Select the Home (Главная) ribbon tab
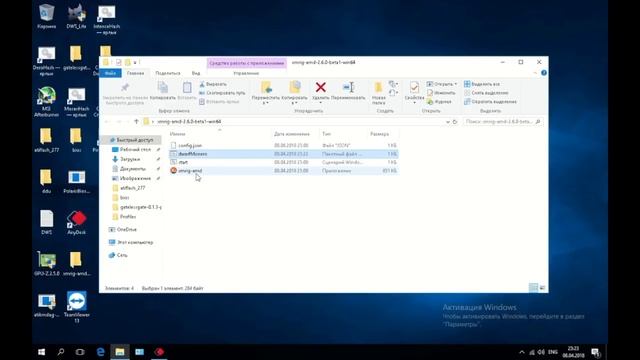640x360 pixels. 136,73
